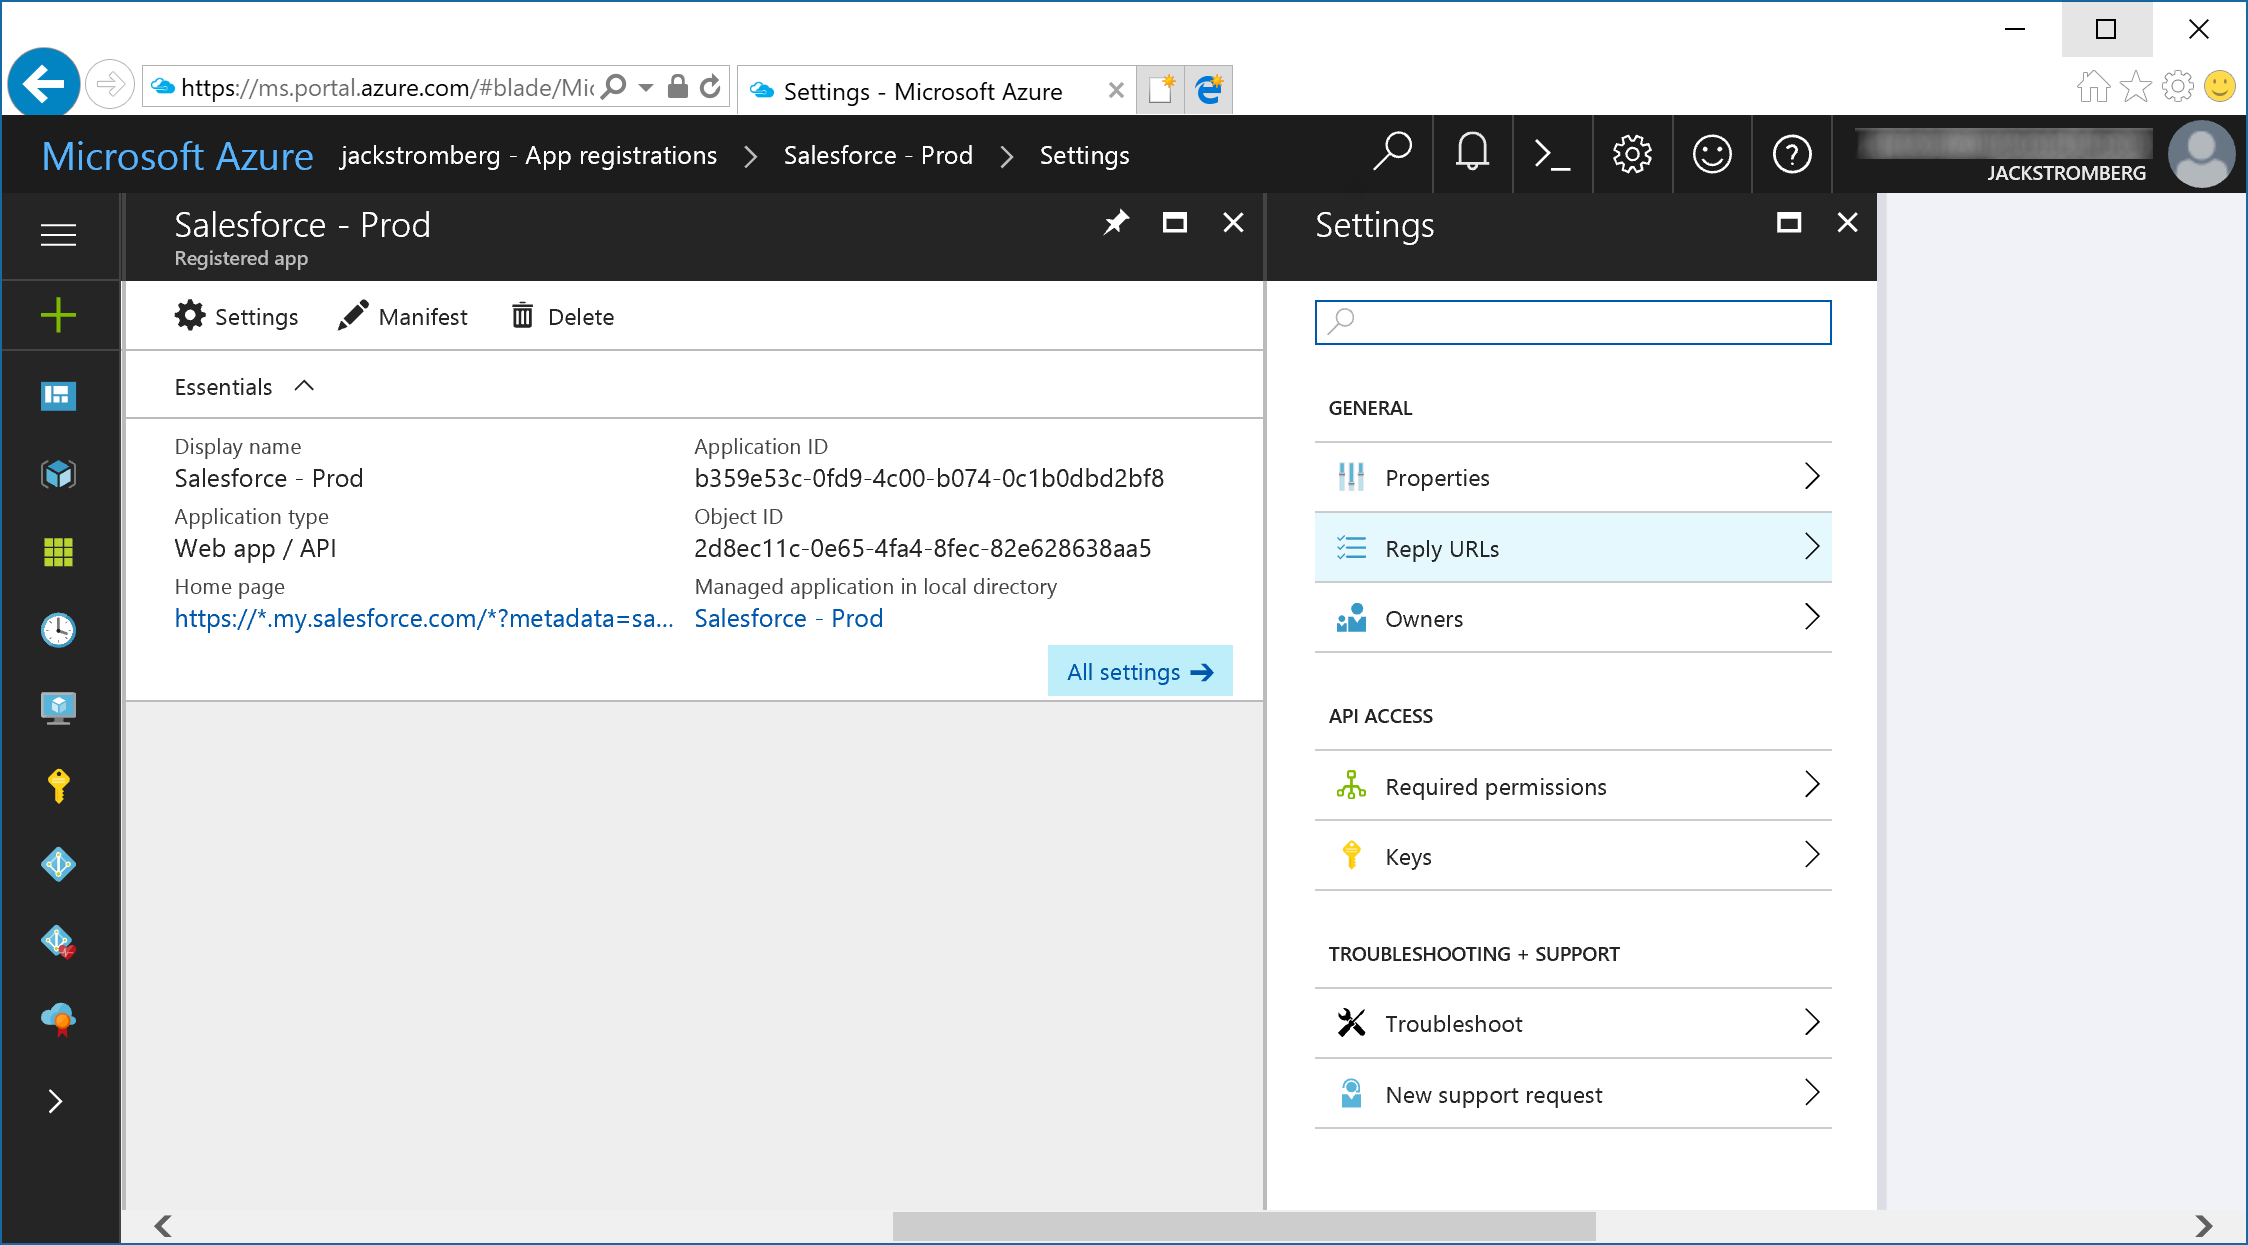
Task: Open the Dashboard icon in sidebar
Action: (x=58, y=395)
